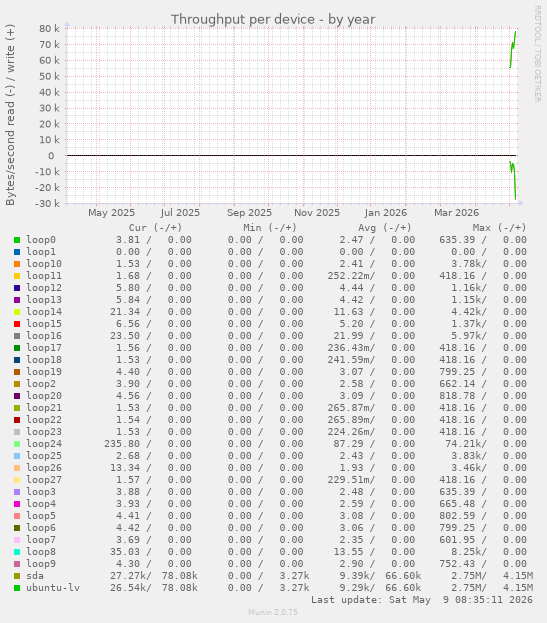Click the loop14 lime legend swatch
547x623 pixels.
point(17,312)
